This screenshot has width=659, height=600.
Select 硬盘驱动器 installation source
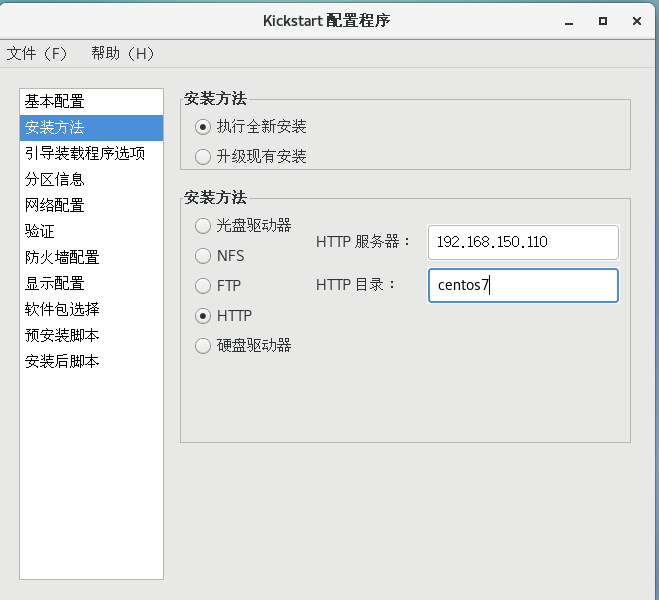(x=203, y=346)
